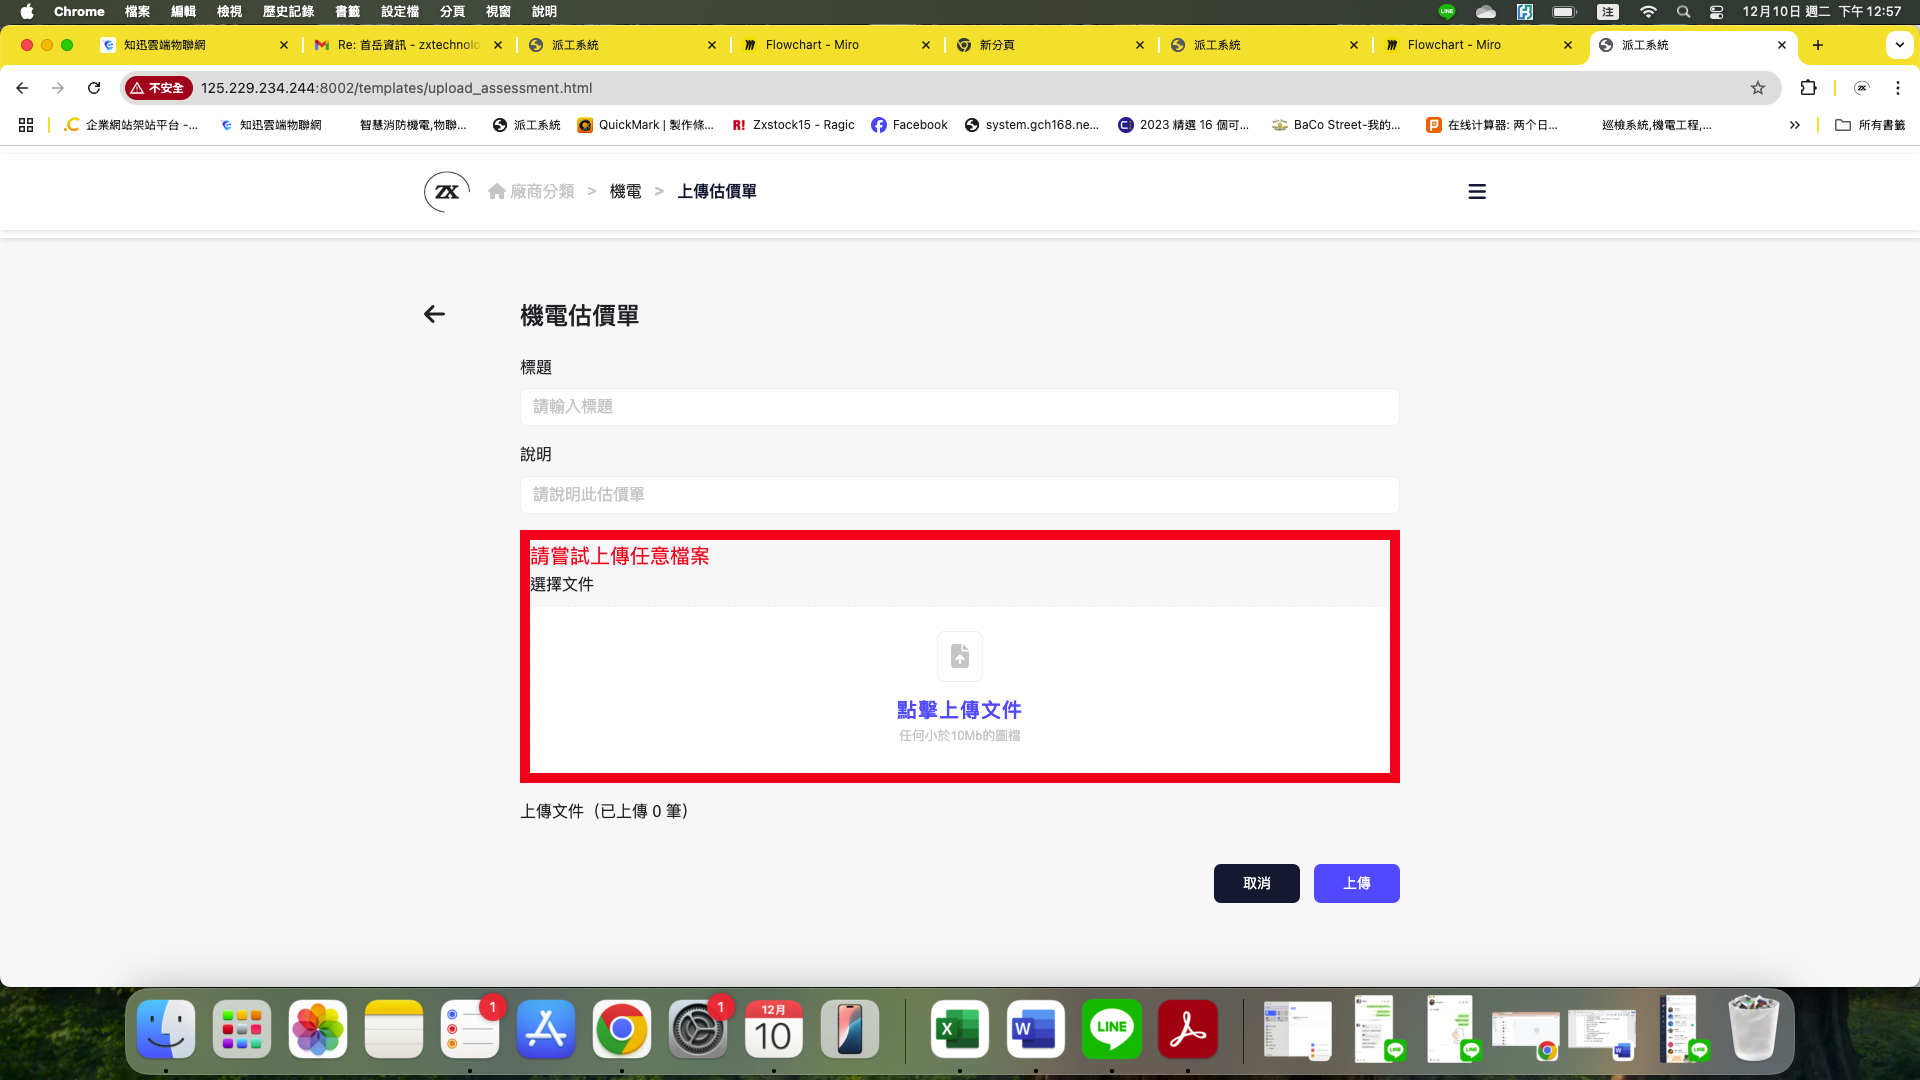Image resolution: width=1920 pixels, height=1080 pixels.
Task: Open Control Center in menu bar
Action: pos(1717,12)
